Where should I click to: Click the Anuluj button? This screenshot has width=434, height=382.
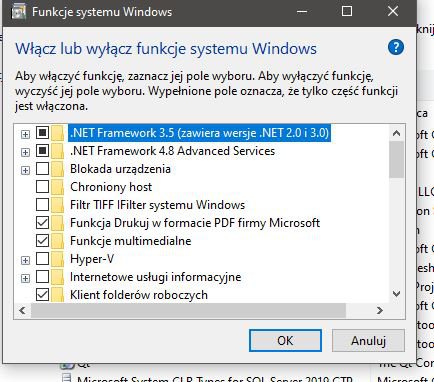tap(368, 341)
